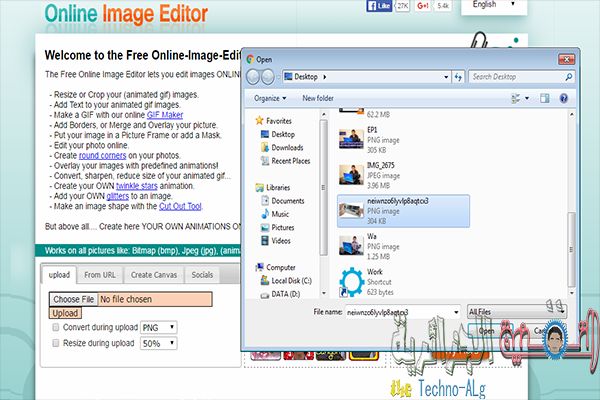Open the English language dropdown
This screenshot has height=400, width=600.
coord(494,5)
